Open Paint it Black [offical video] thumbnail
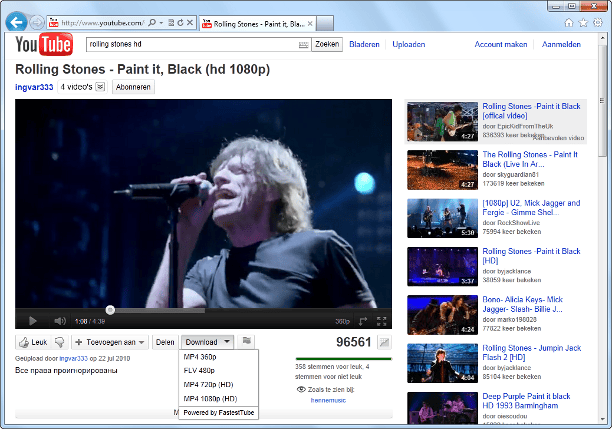Image resolution: width=612 pixels, height=429 pixels. tap(442, 121)
